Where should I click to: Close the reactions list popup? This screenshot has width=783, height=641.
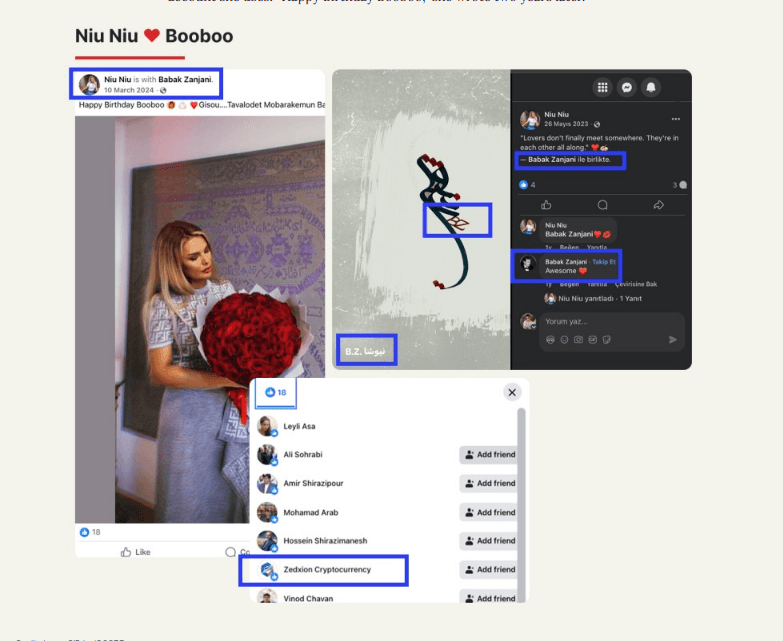click(512, 393)
